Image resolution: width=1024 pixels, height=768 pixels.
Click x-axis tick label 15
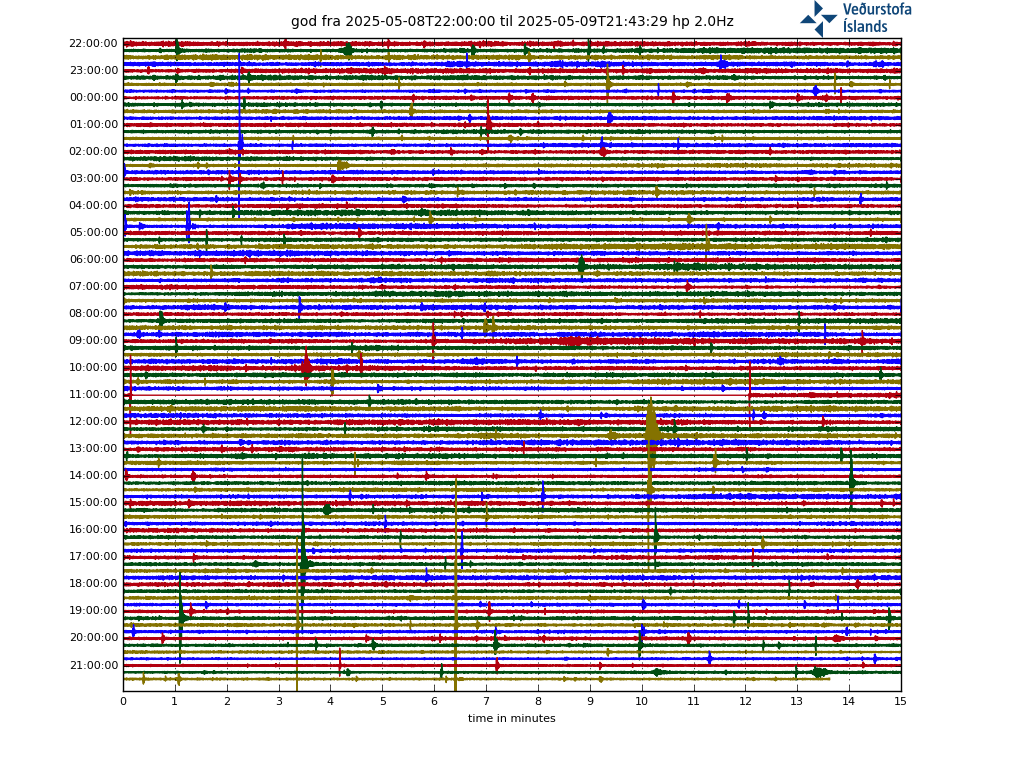901,701
